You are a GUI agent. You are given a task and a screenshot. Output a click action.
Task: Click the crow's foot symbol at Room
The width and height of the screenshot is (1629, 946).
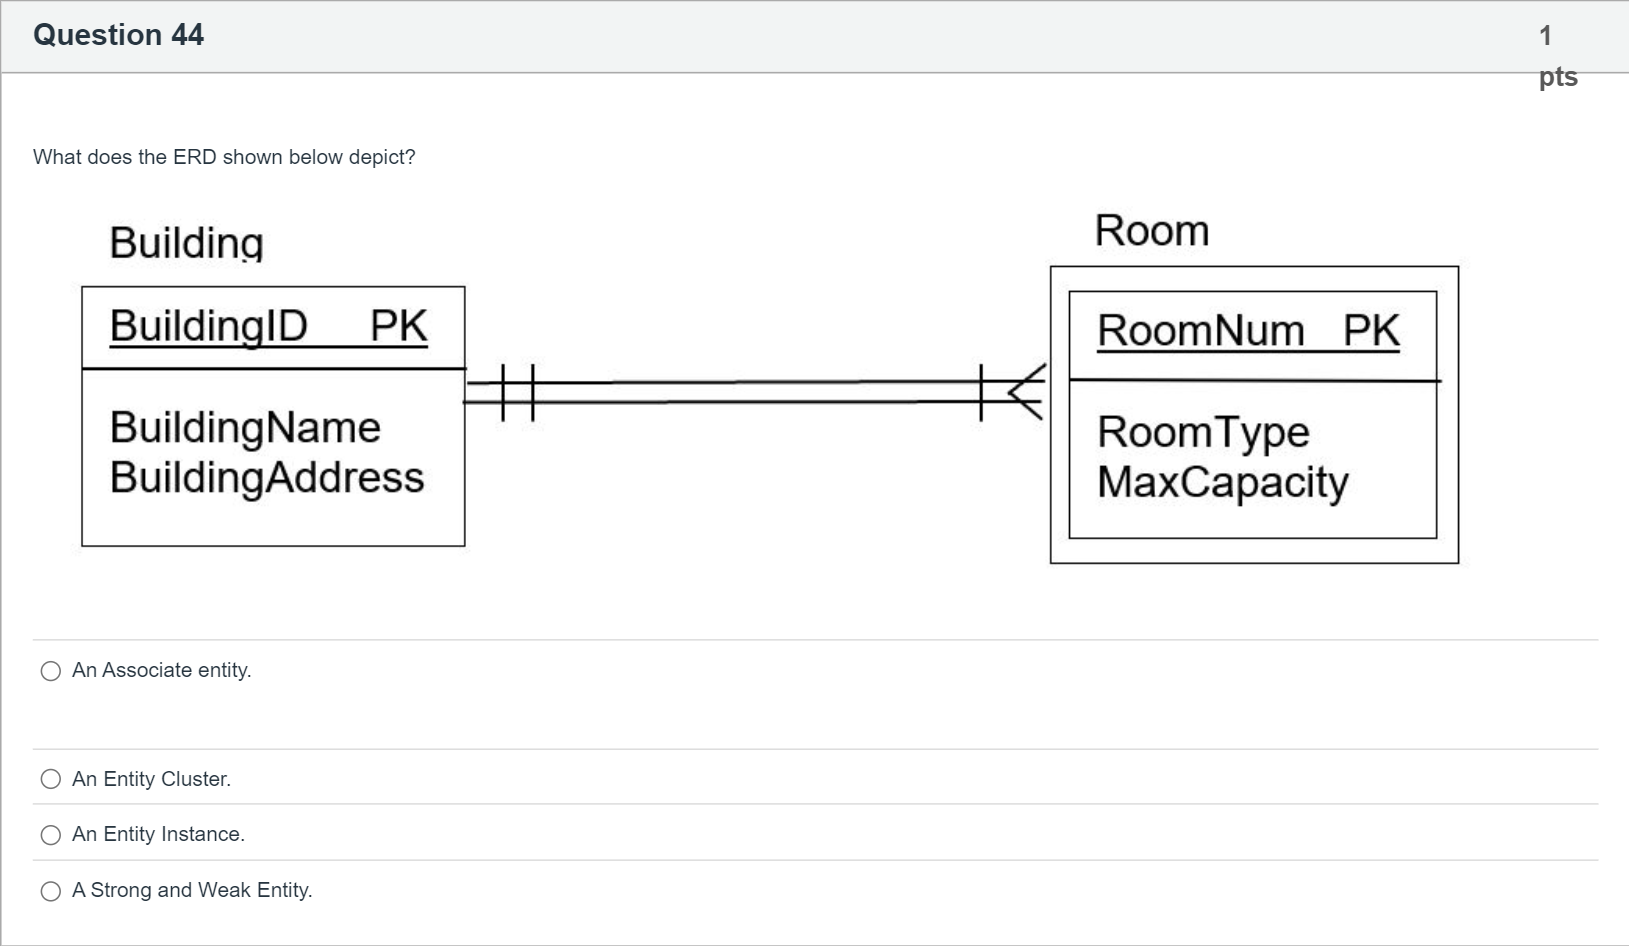tap(1027, 391)
